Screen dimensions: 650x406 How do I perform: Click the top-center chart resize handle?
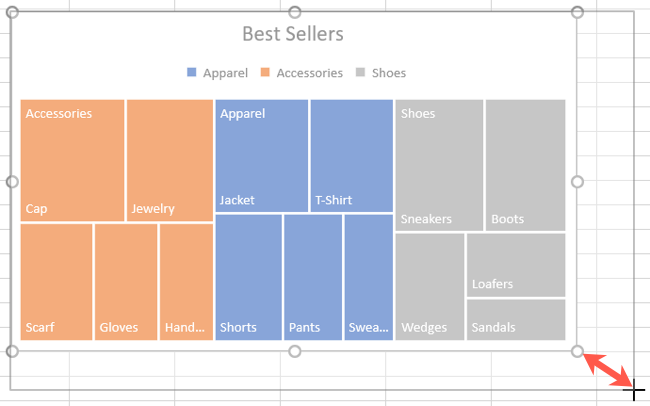click(x=294, y=12)
